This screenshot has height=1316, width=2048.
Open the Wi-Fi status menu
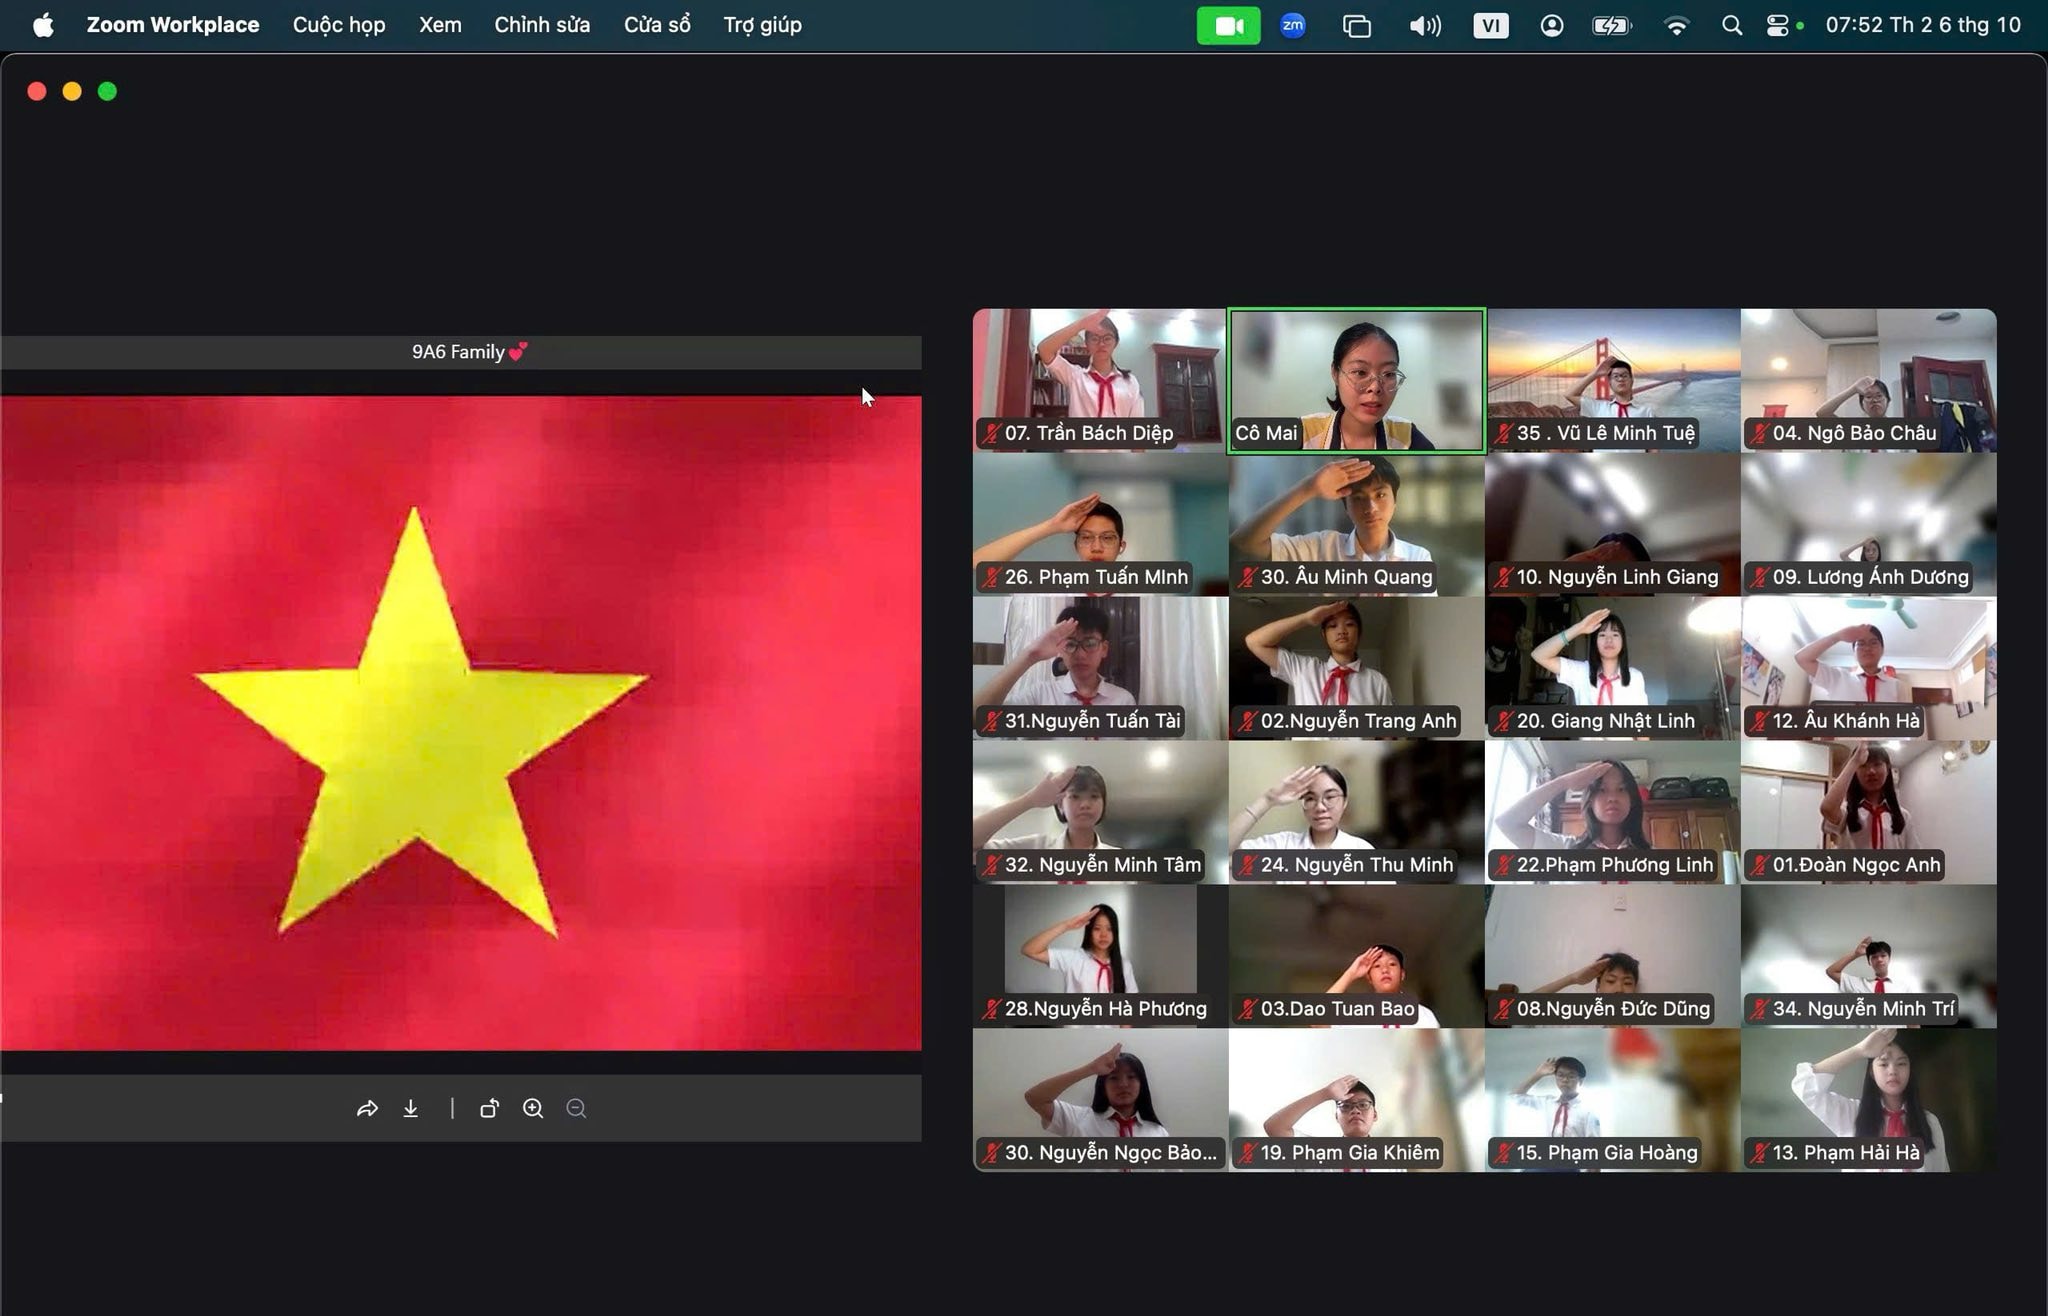click(1676, 25)
